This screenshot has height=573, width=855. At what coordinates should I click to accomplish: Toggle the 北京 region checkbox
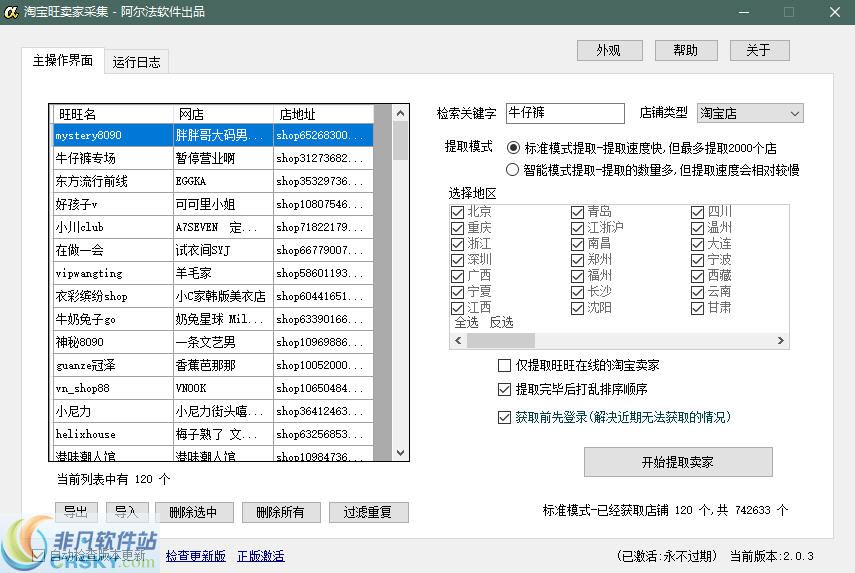457,212
